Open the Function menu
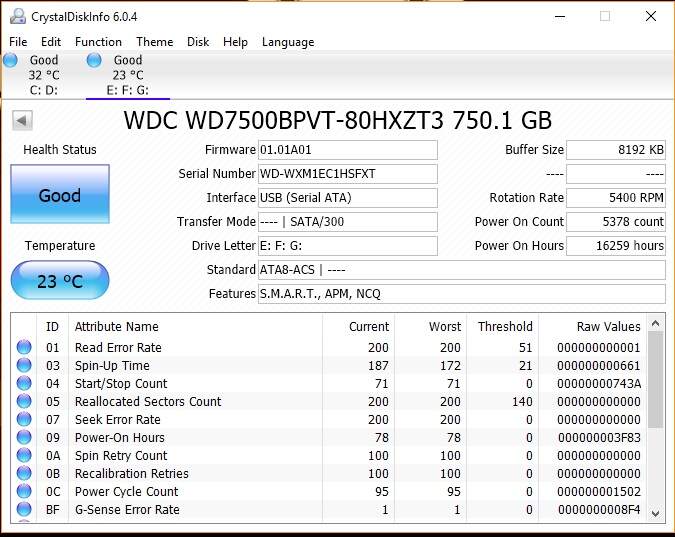Image resolution: width=675 pixels, height=537 pixels. point(98,42)
